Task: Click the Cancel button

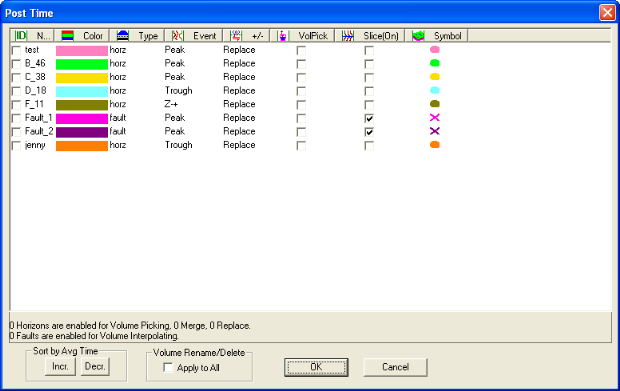Action: coord(395,367)
